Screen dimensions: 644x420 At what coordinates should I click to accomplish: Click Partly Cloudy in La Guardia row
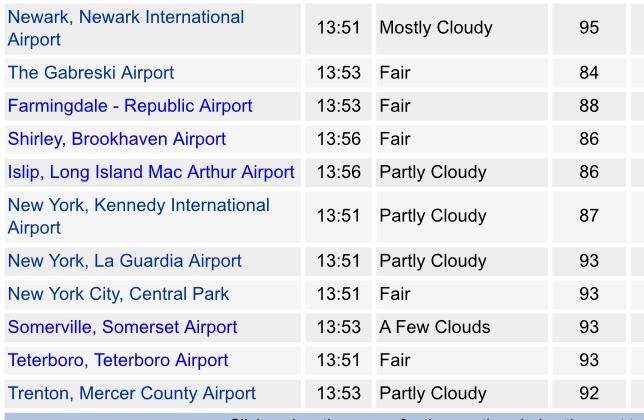coord(432,261)
